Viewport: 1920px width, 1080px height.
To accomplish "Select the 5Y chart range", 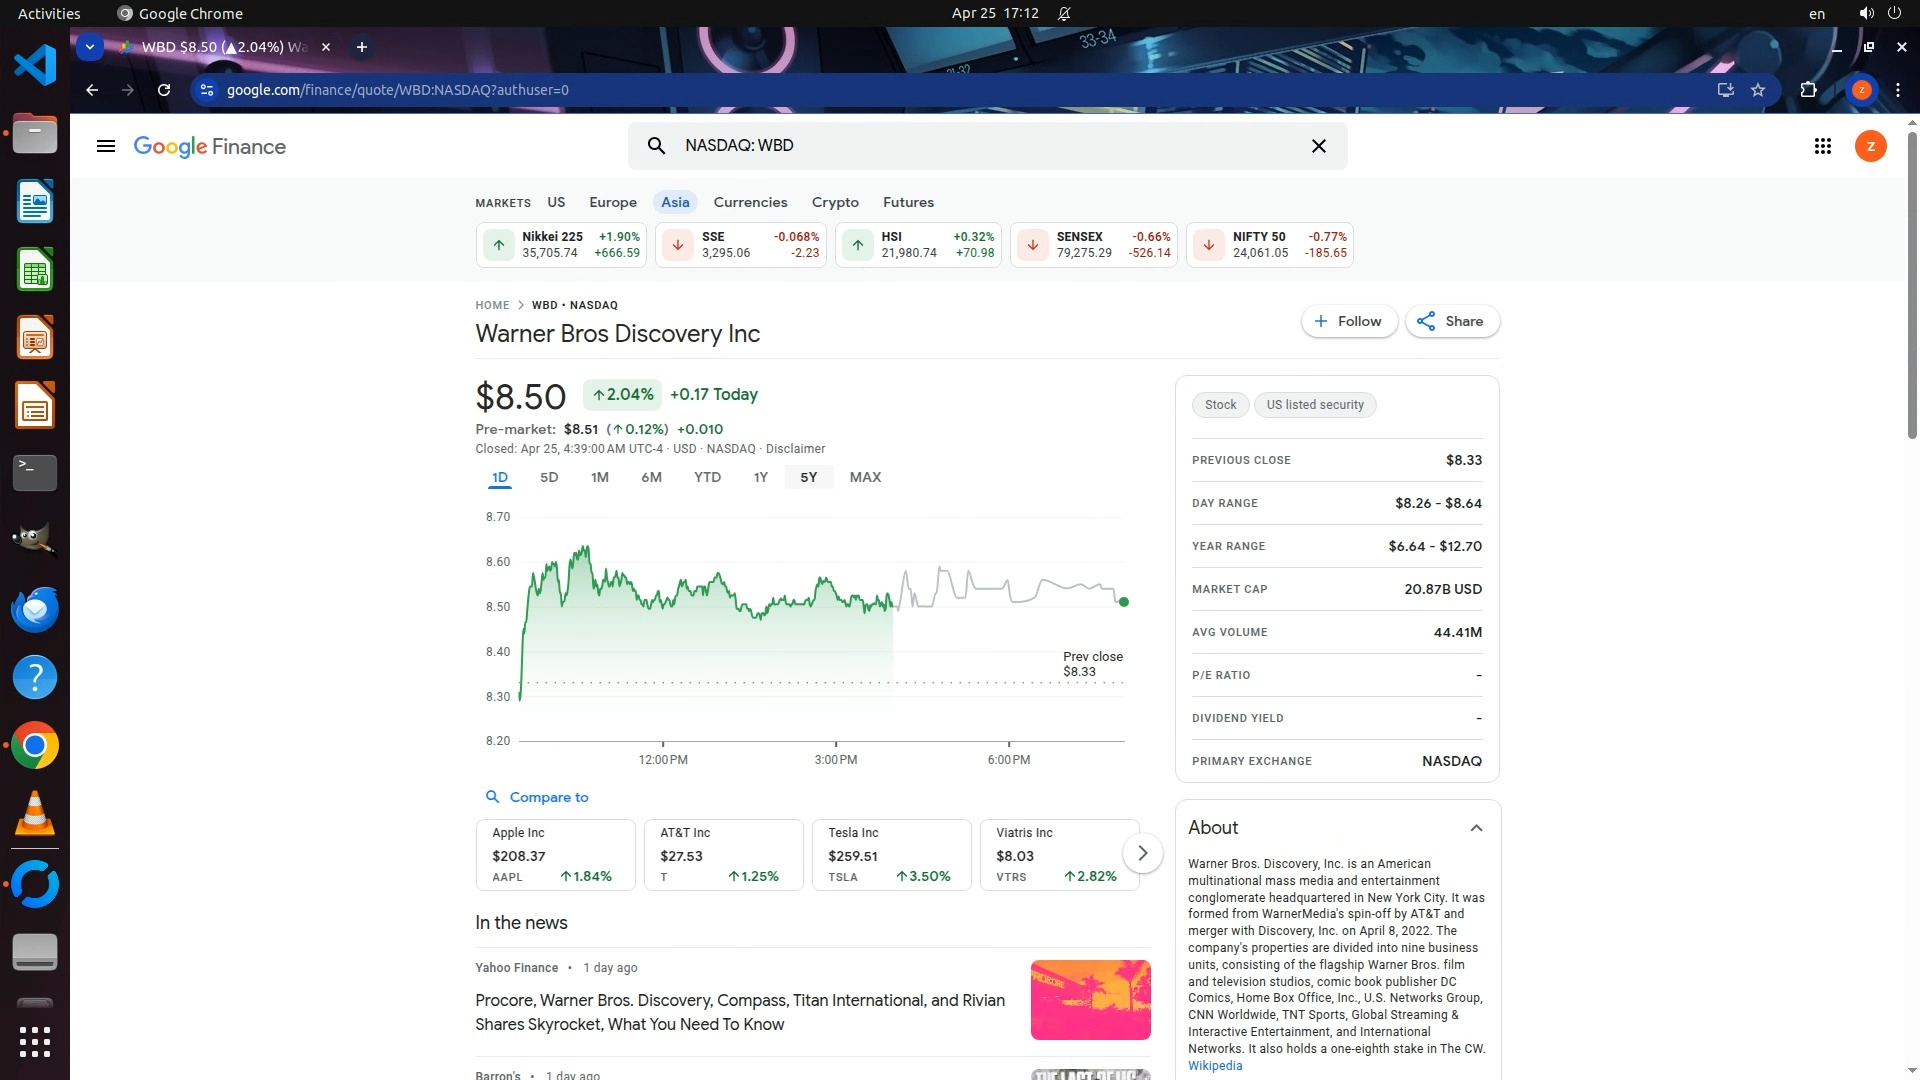I will (x=808, y=478).
